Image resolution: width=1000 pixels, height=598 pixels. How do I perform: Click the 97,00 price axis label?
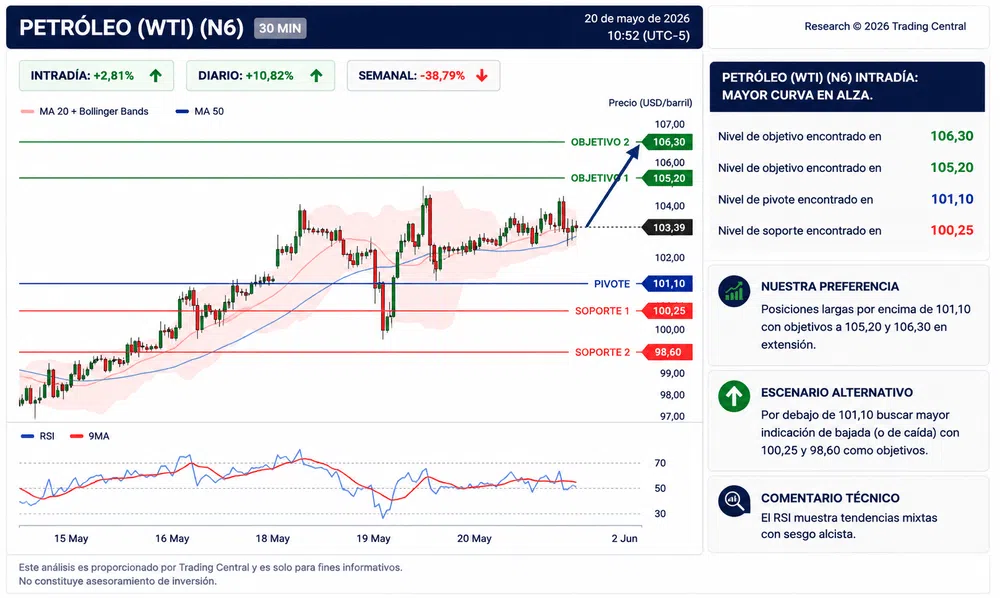coord(672,416)
